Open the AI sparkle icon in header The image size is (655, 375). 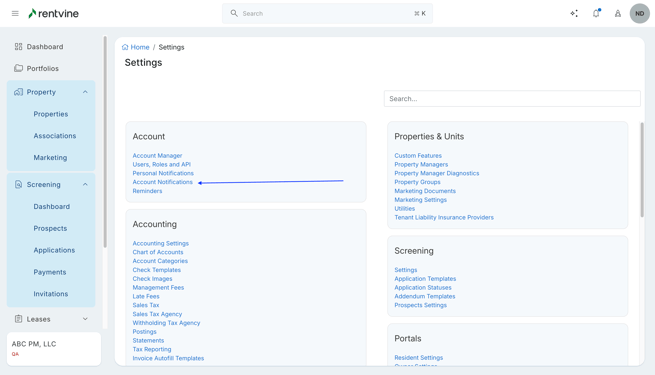tap(574, 13)
